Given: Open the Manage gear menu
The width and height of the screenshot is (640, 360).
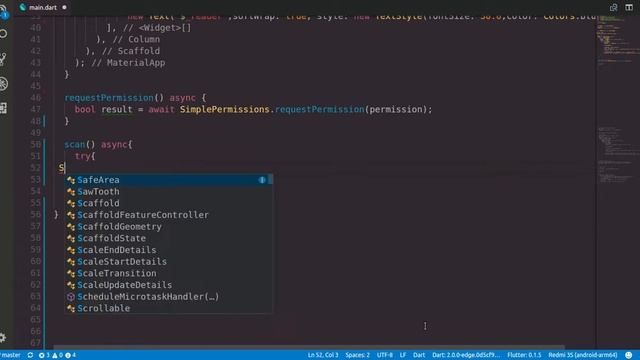Looking at the screenshot, I should [x=3, y=337].
